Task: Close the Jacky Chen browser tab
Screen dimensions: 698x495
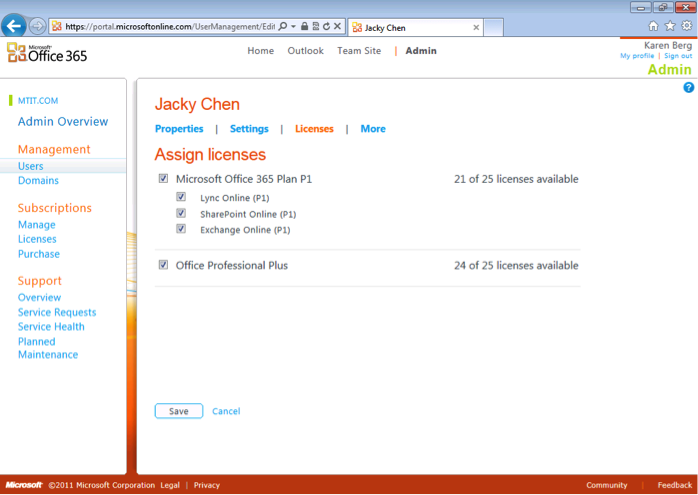Action: pos(476,28)
